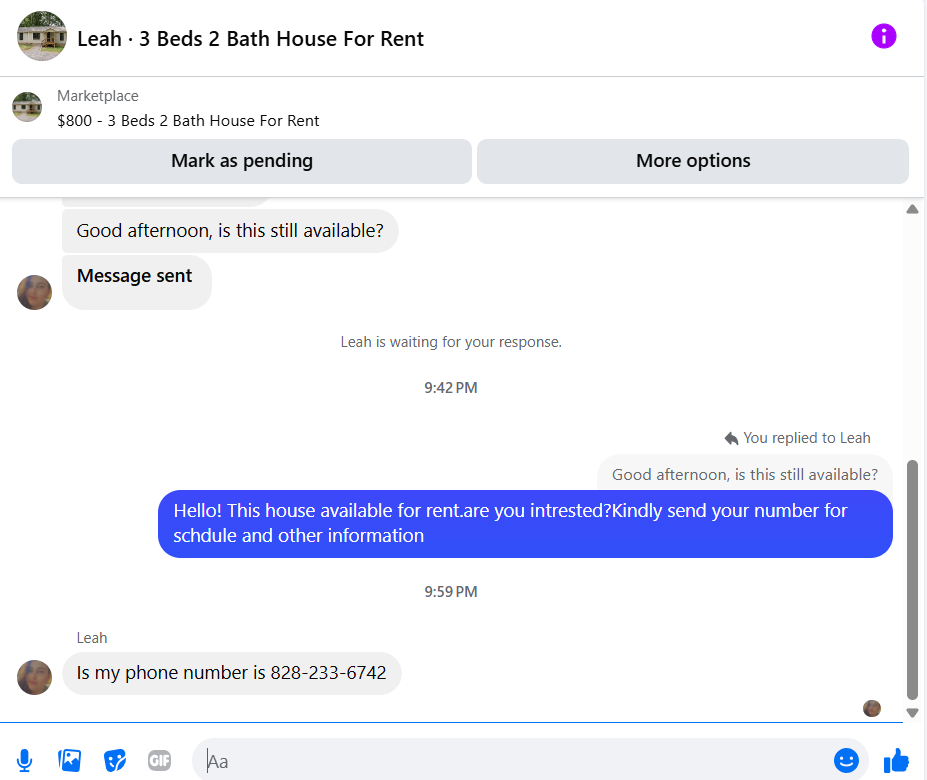Open More options button
Viewport: 927px width, 780px height.
(693, 161)
